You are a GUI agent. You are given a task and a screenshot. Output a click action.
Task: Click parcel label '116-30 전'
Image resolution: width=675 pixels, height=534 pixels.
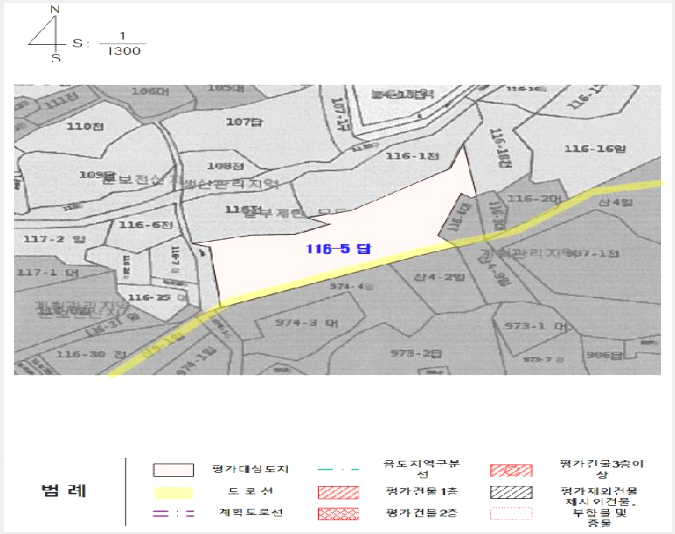[91, 354]
